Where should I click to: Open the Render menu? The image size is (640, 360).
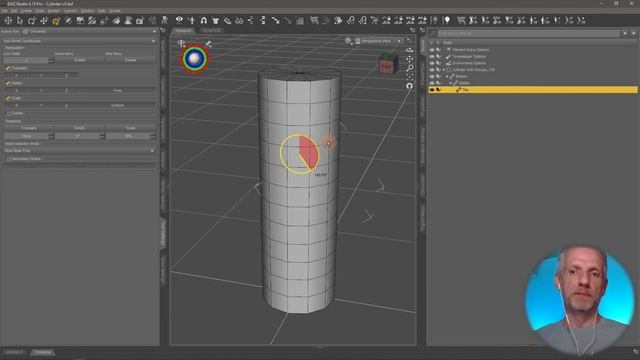[x=53, y=11]
